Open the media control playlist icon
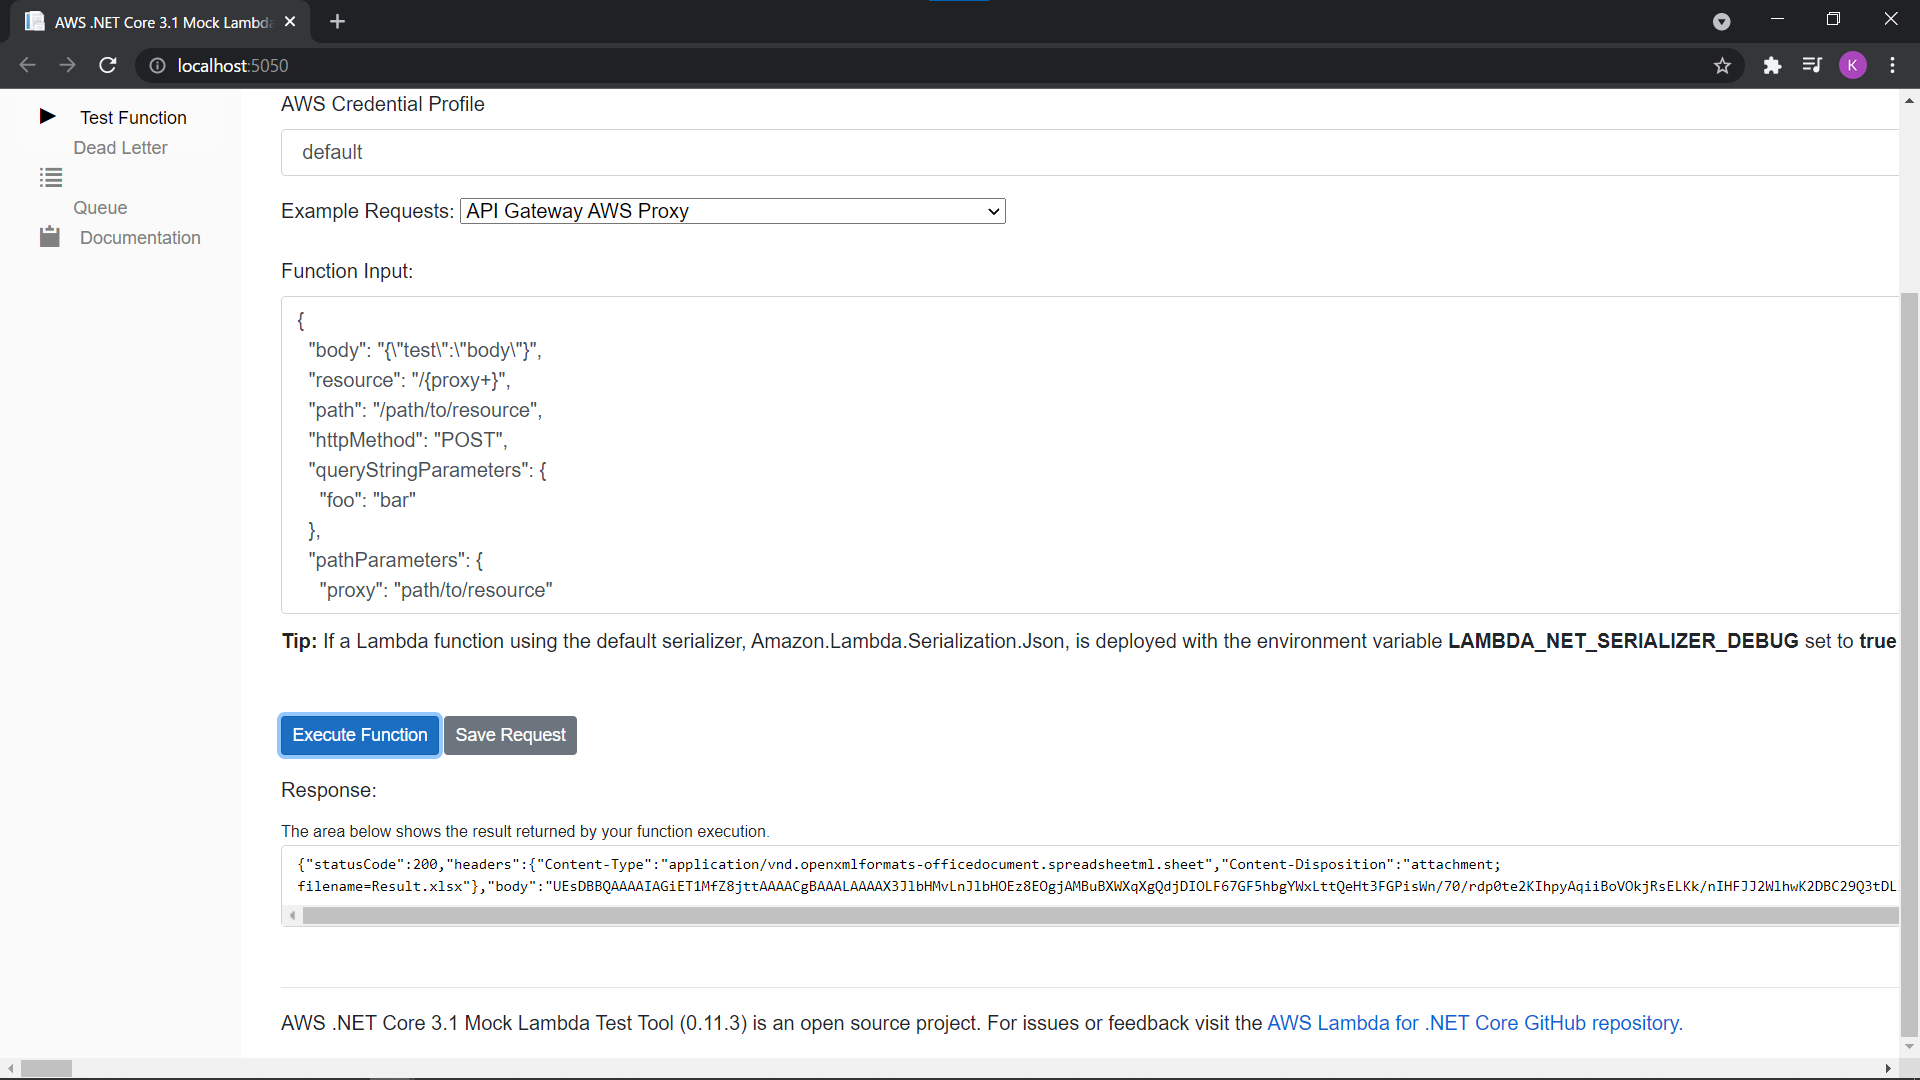 tap(1812, 66)
